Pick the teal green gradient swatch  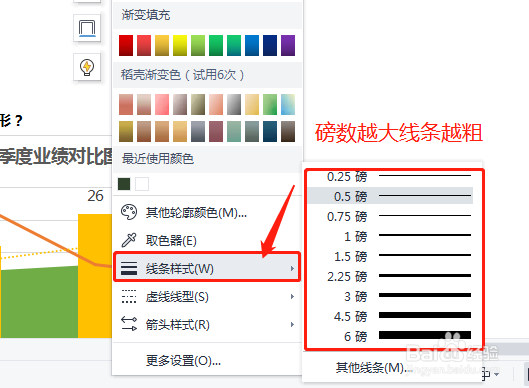pos(234,45)
